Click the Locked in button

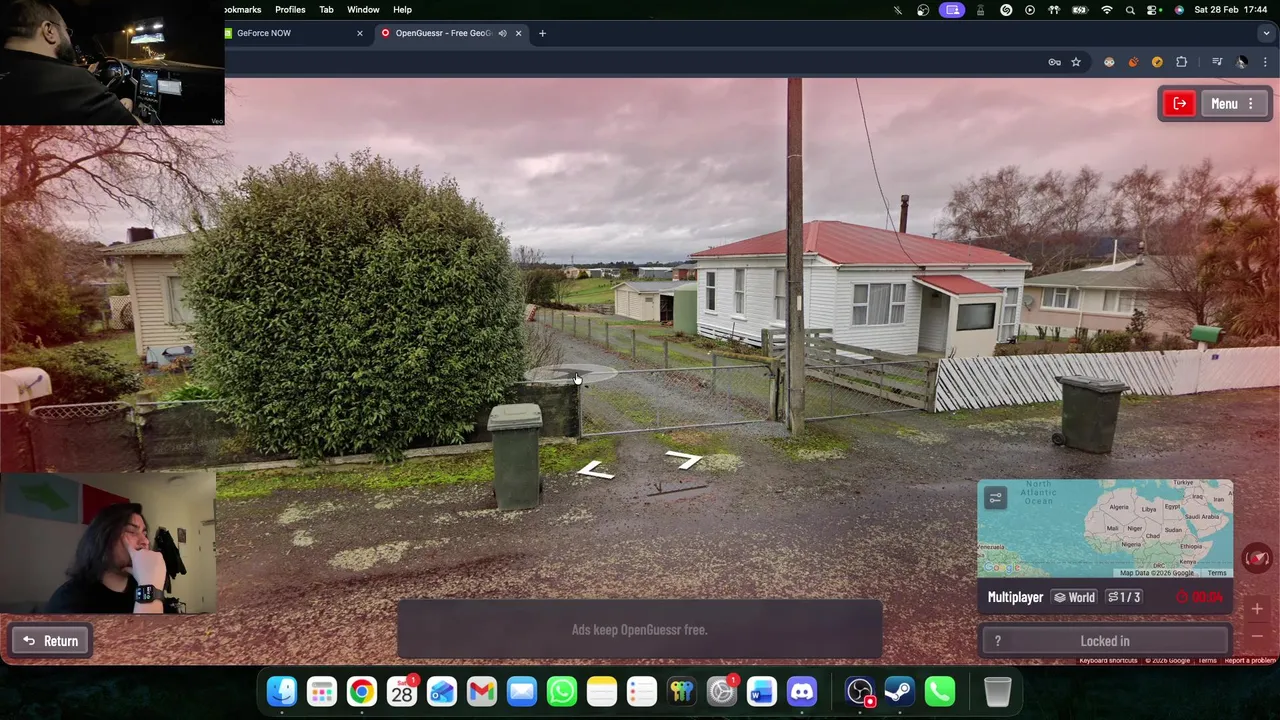coord(1104,641)
